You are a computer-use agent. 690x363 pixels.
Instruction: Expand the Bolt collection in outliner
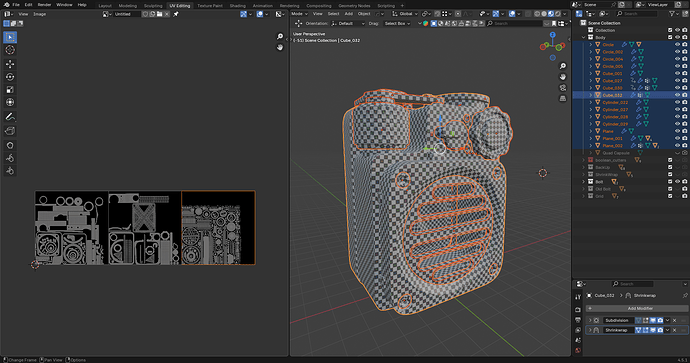click(584, 182)
